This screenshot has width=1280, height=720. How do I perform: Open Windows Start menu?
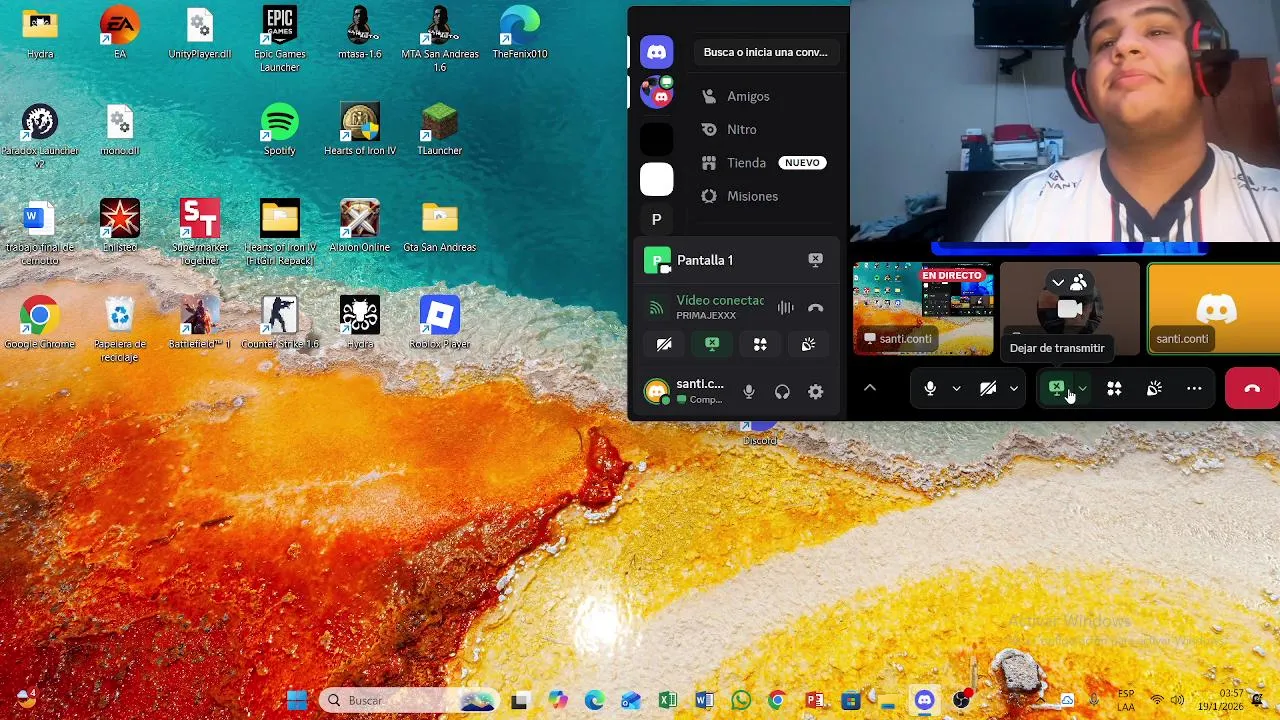click(x=297, y=700)
